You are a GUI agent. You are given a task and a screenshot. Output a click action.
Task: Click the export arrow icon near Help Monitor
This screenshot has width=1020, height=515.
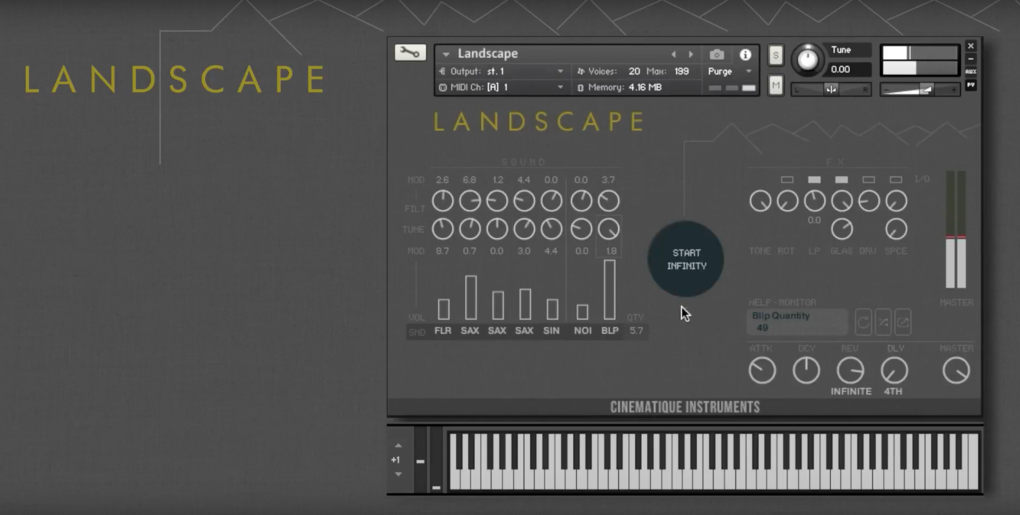coord(903,322)
